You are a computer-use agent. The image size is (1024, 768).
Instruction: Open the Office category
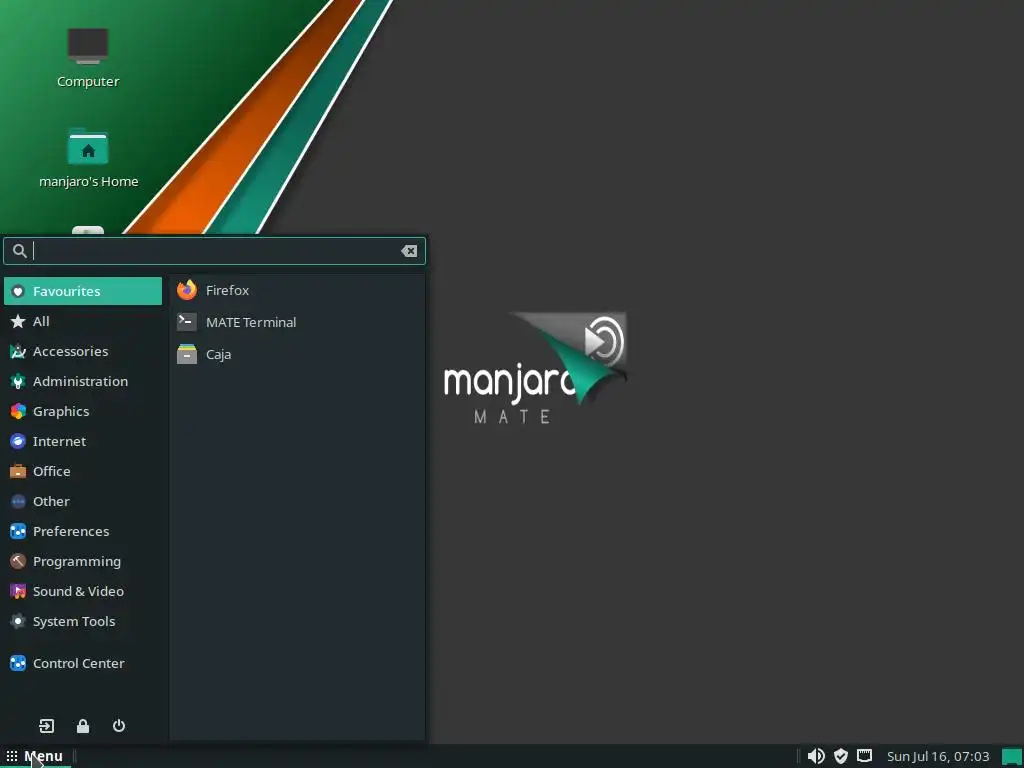(x=83, y=472)
